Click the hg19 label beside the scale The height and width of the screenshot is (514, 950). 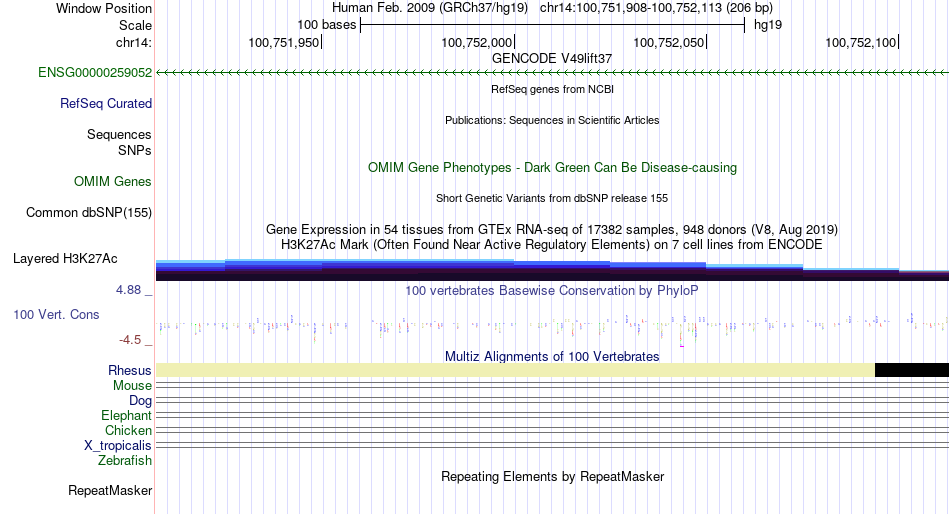[x=768, y=25]
